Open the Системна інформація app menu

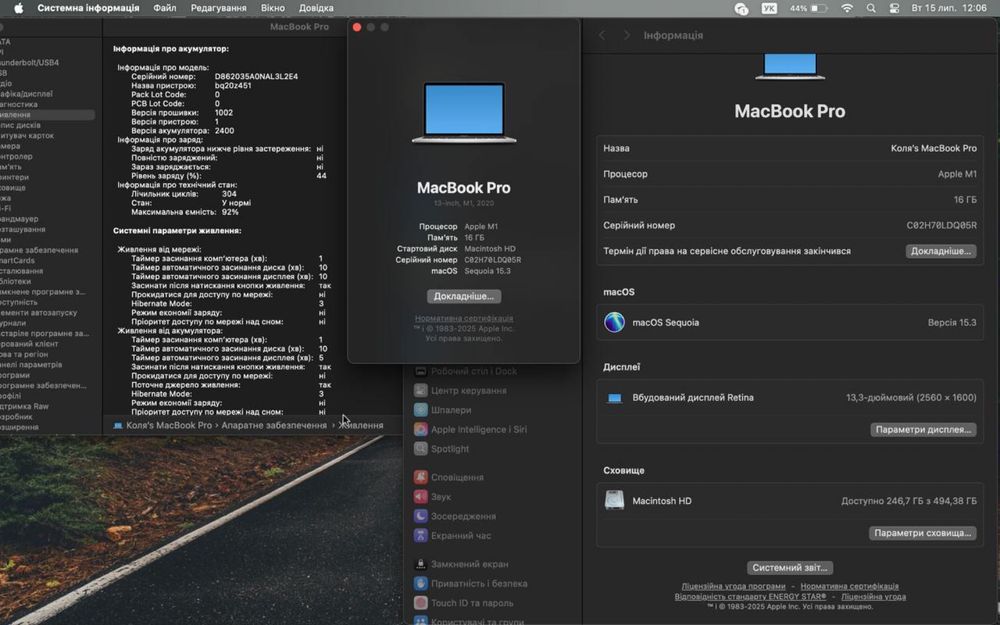[88, 8]
